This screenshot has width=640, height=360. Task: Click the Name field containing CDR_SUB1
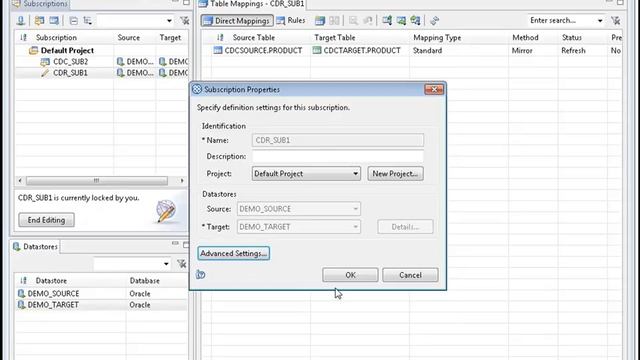click(338, 140)
